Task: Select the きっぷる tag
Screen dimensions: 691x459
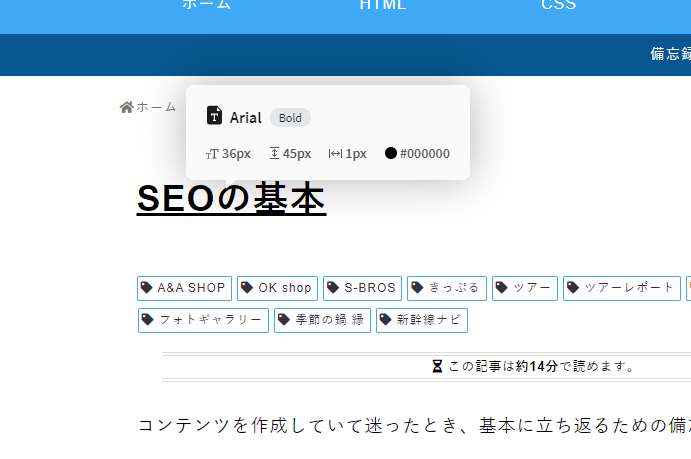Action: (447, 288)
